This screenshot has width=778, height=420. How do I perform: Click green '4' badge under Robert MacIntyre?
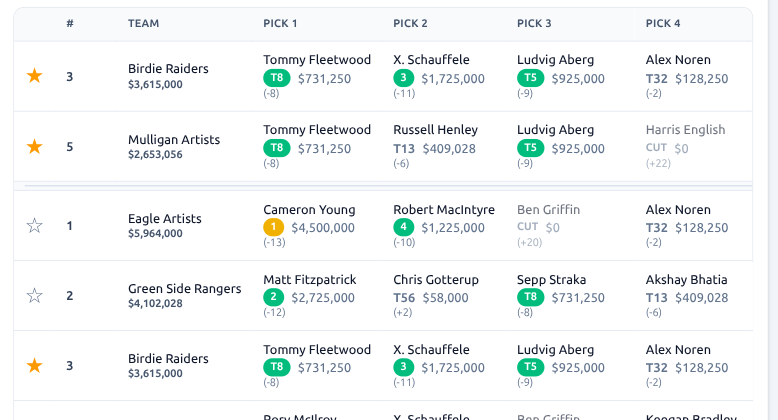tap(404, 228)
